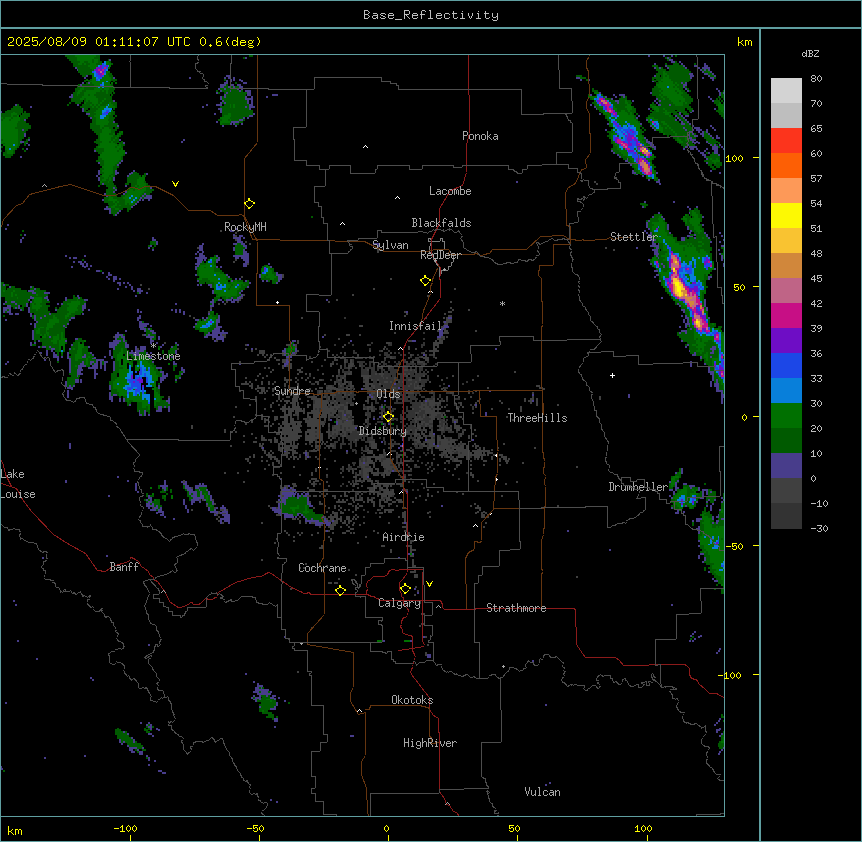Click the Drumheller label
The height and width of the screenshot is (842, 862).
click(638, 487)
